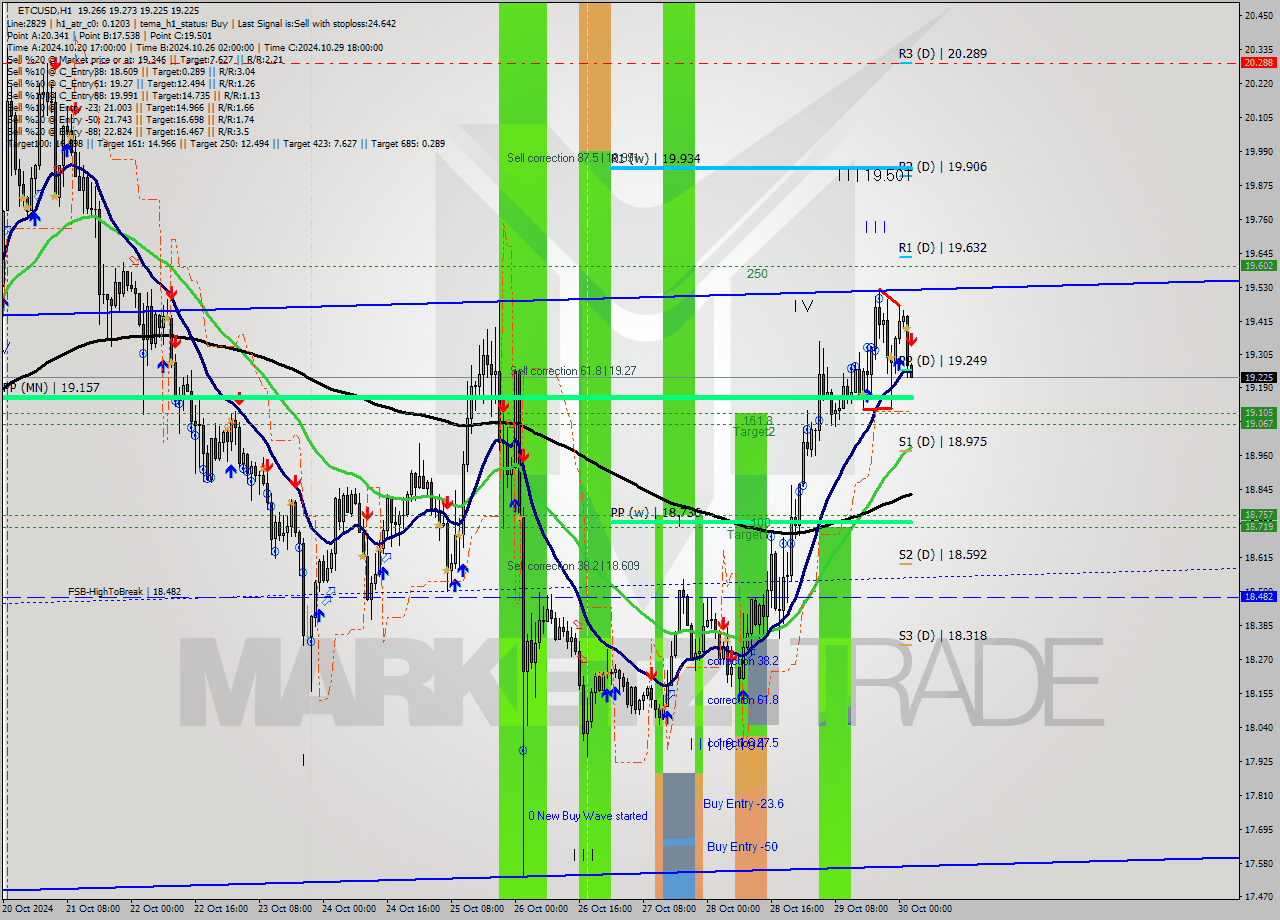
Task: Click the R1 (D) | 19.632 resistance label
Action: [x=942, y=248]
